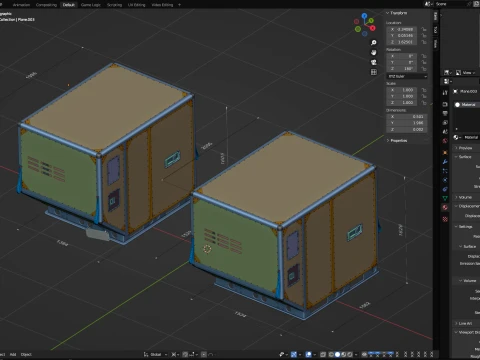Toggle lock on Rotation X
Screen dimensions: 480x360
point(424,56)
